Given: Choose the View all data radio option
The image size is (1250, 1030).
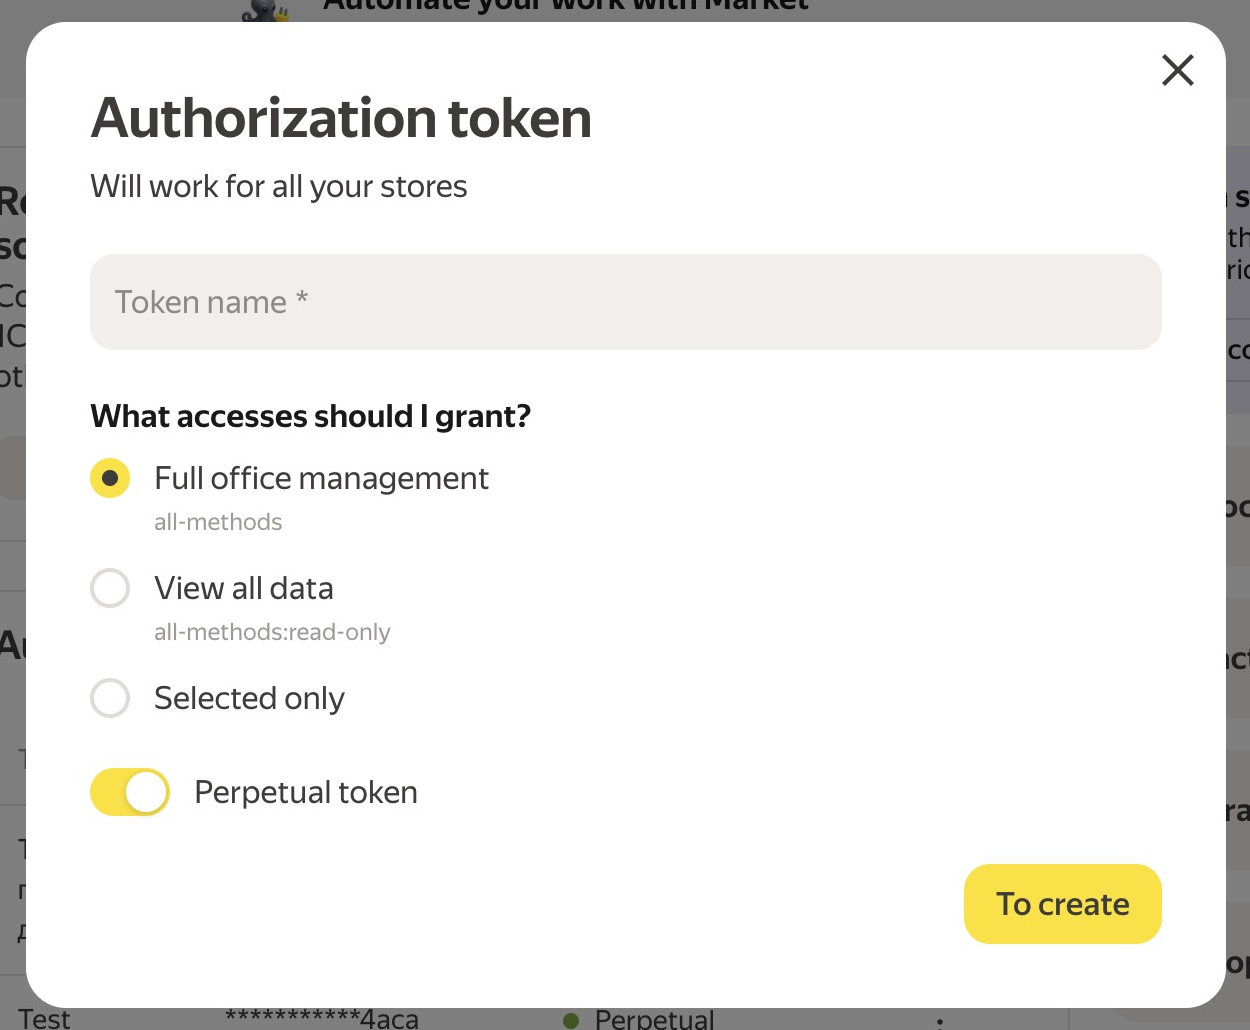Looking at the screenshot, I should pyautogui.click(x=110, y=588).
